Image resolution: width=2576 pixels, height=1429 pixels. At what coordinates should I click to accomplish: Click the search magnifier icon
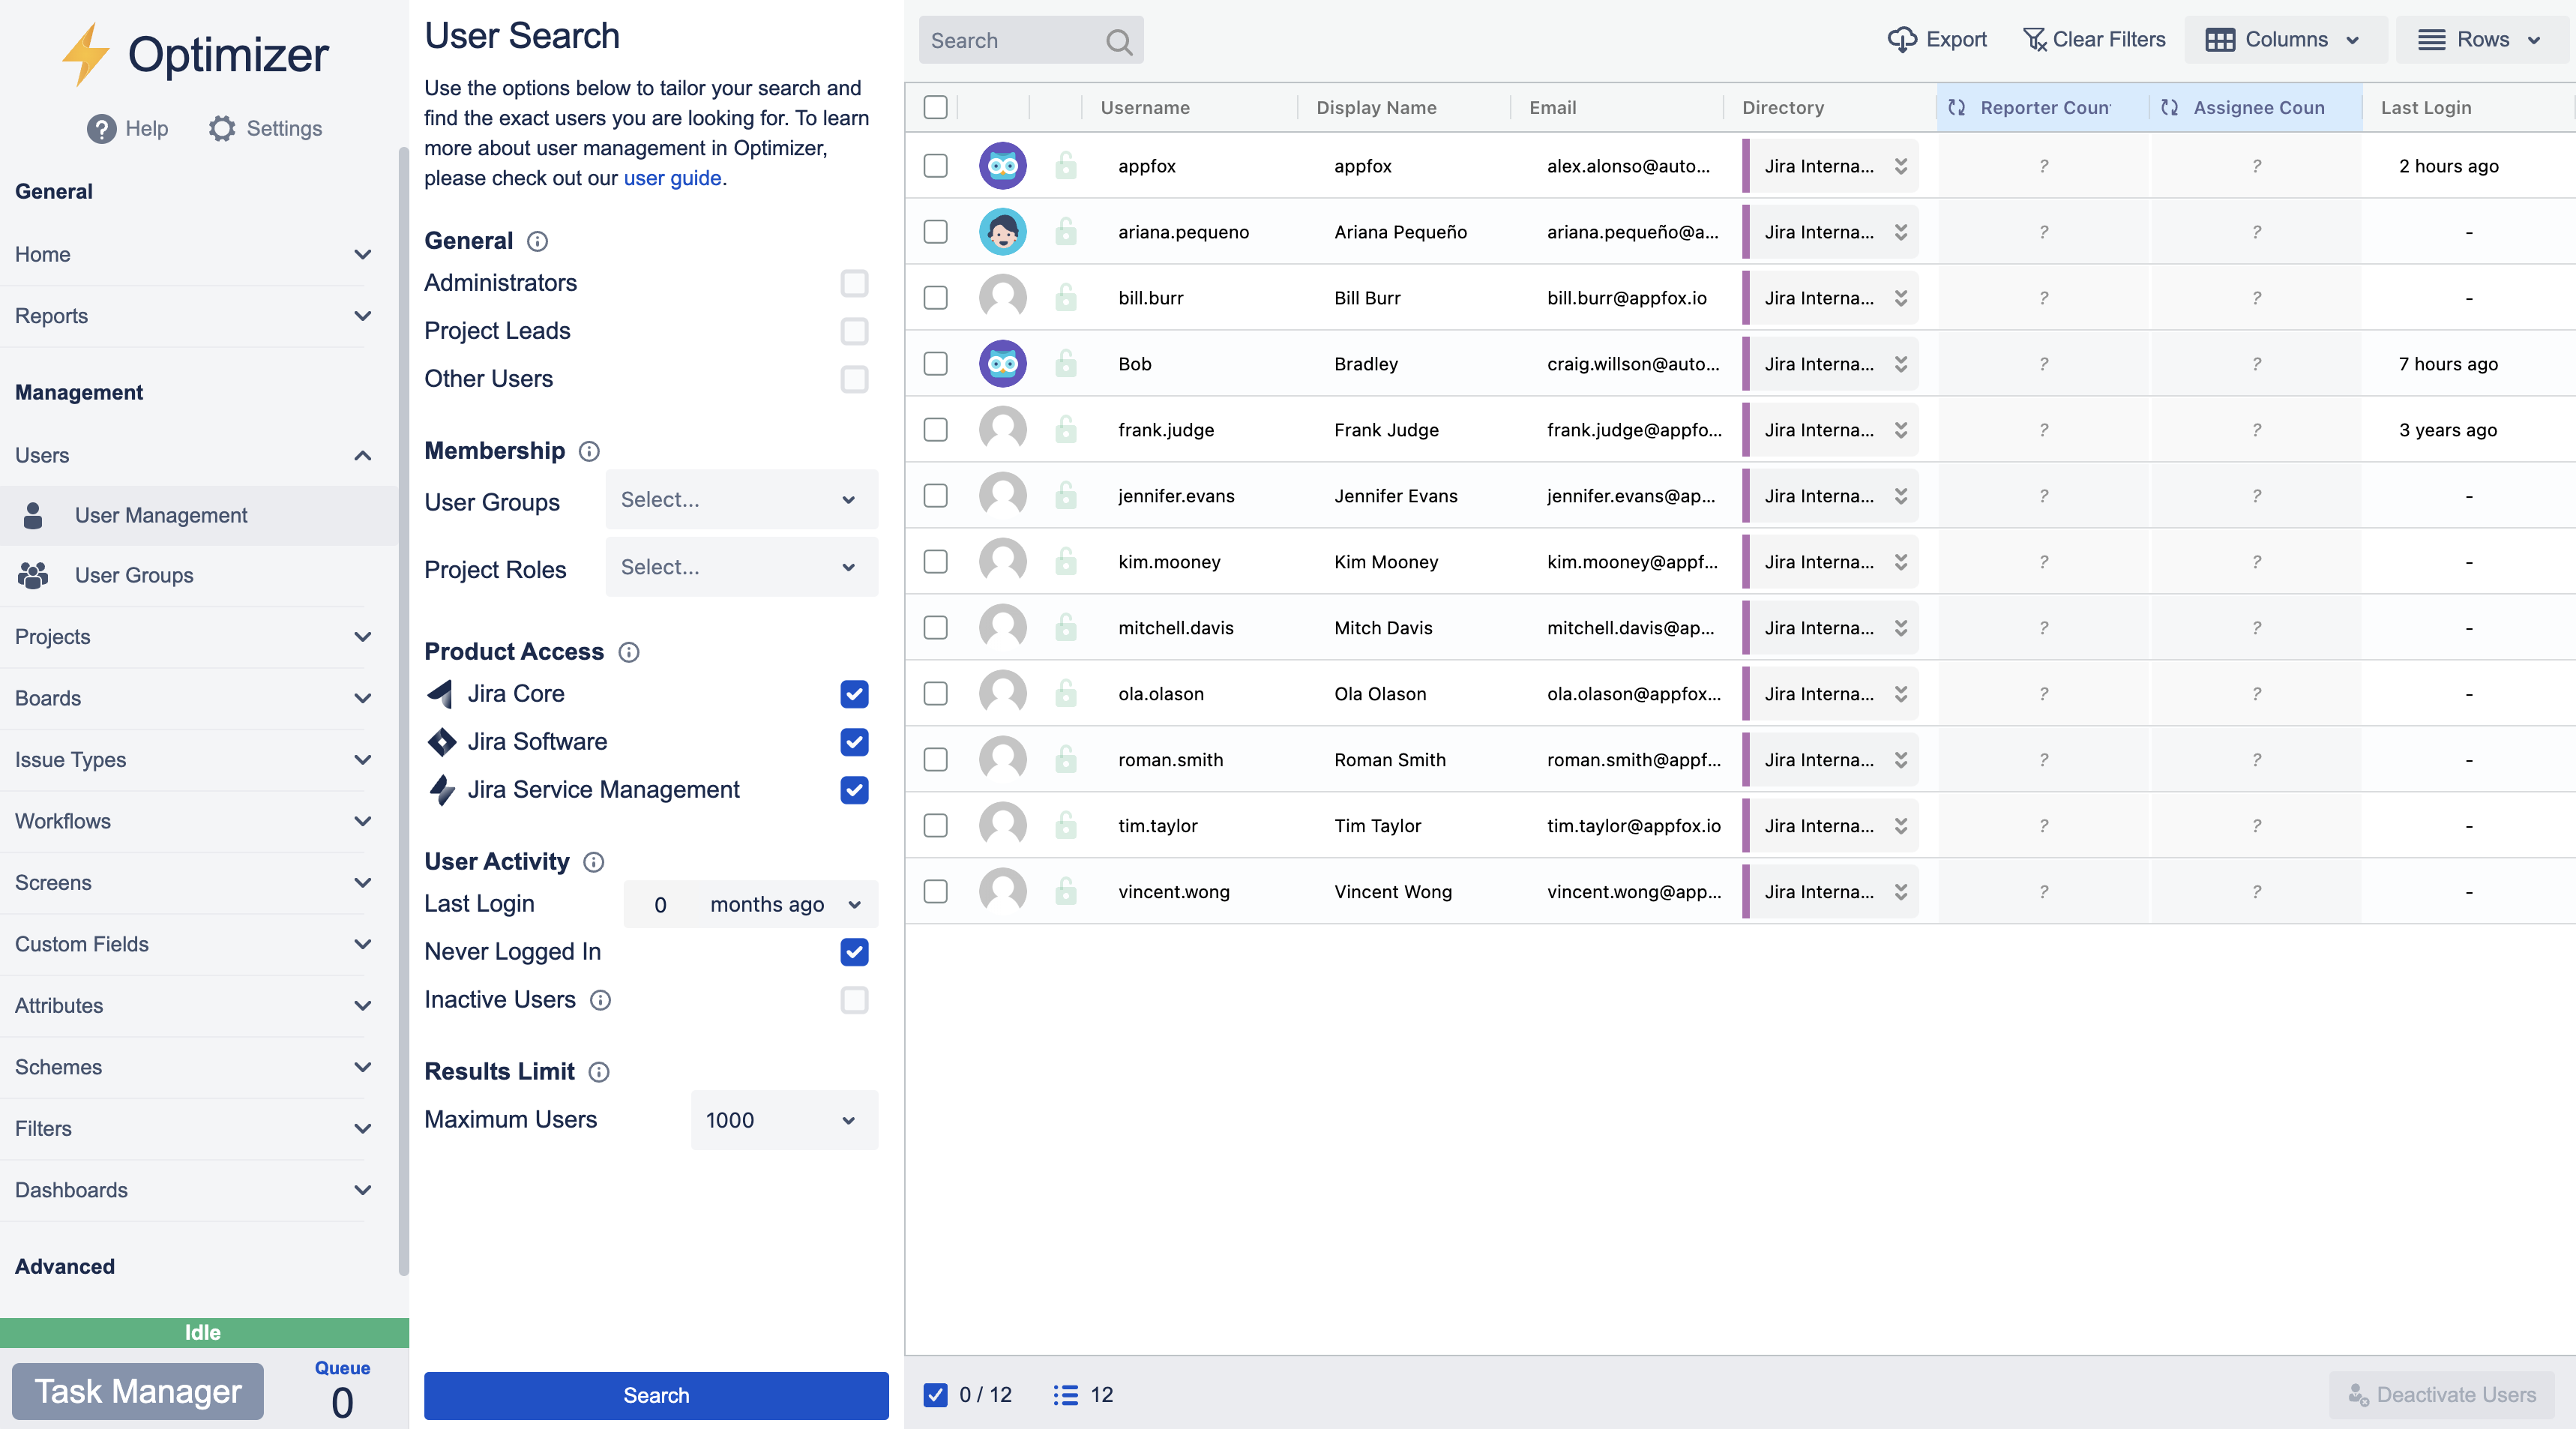(x=1119, y=41)
